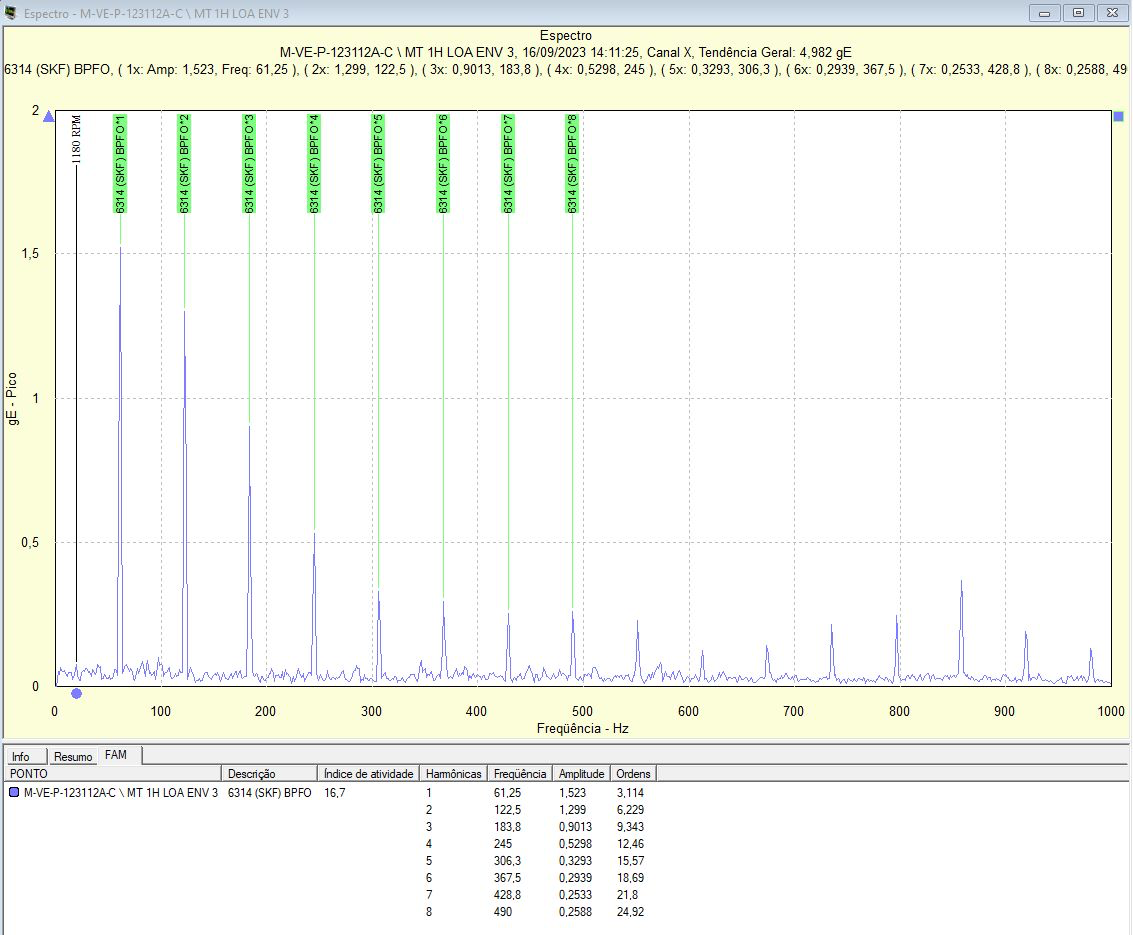Image resolution: width=1133 pixels, height=935 pixels.
Task: Select the BPFO*5 green marker label
Action: (378, 164)
